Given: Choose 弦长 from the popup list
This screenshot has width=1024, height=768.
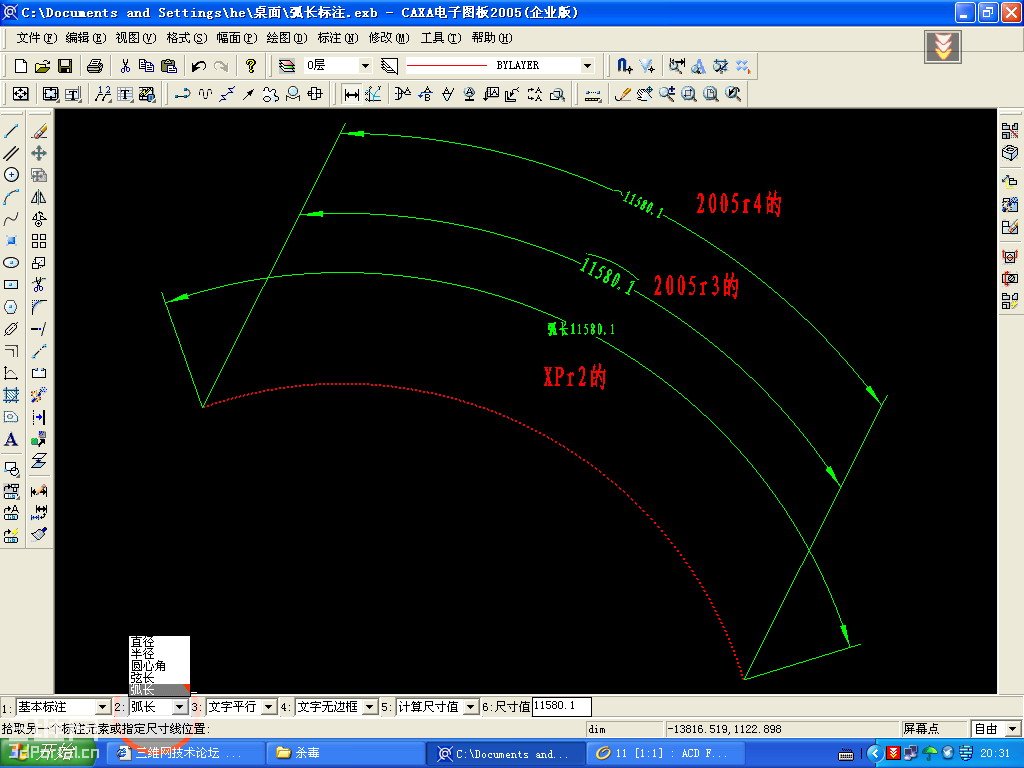Looking at the screenshot, I should coord(142,678).
